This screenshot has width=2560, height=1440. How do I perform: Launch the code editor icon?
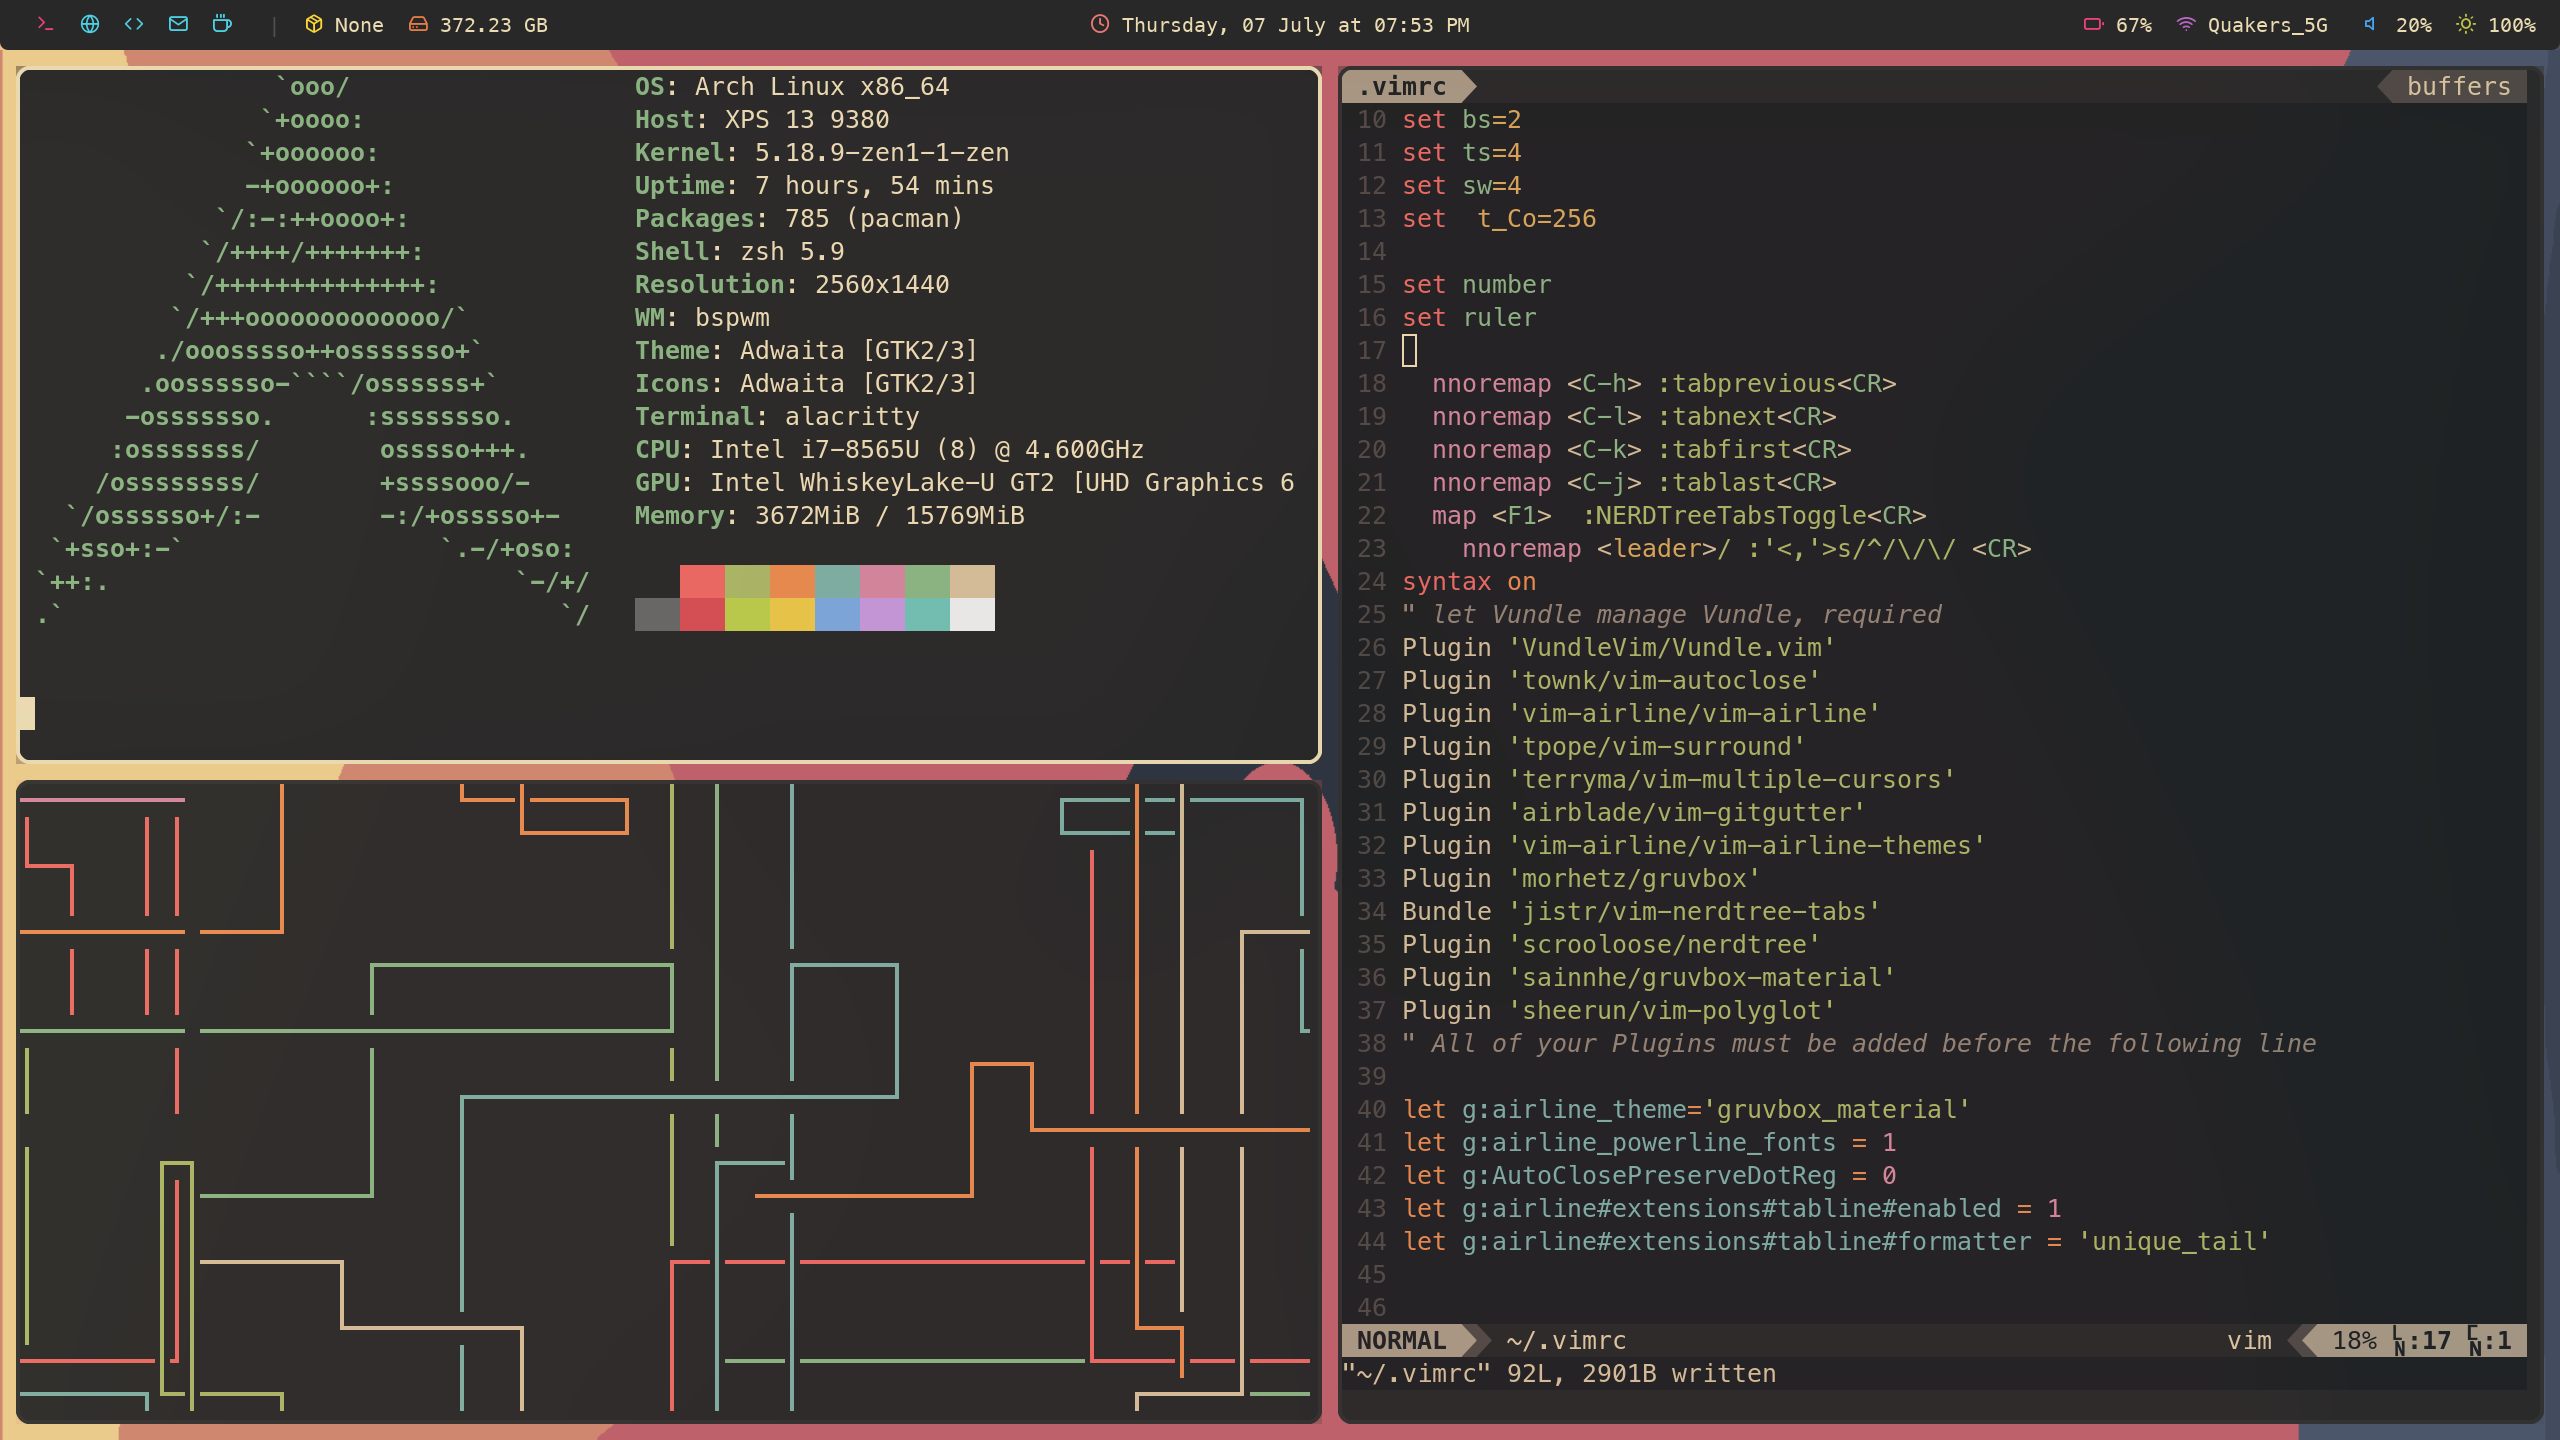point(134,24)
